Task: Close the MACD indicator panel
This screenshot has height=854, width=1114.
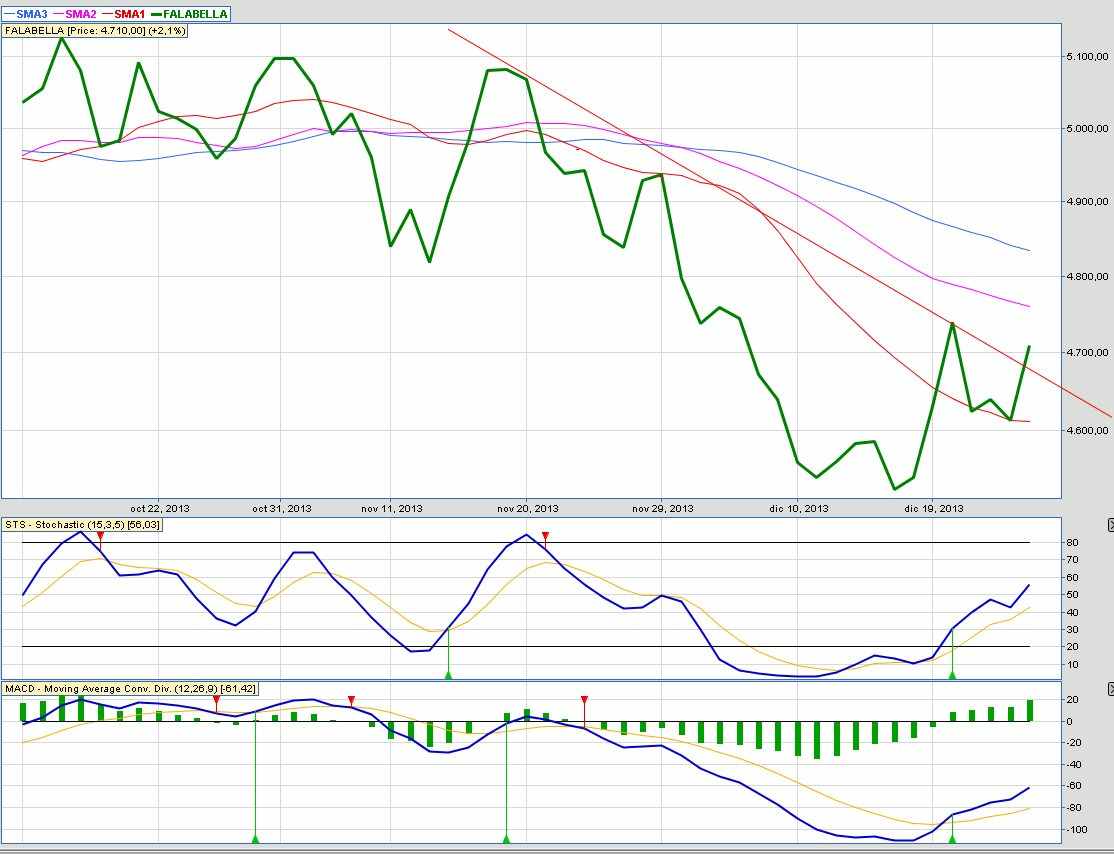Action: (1110, 690)
